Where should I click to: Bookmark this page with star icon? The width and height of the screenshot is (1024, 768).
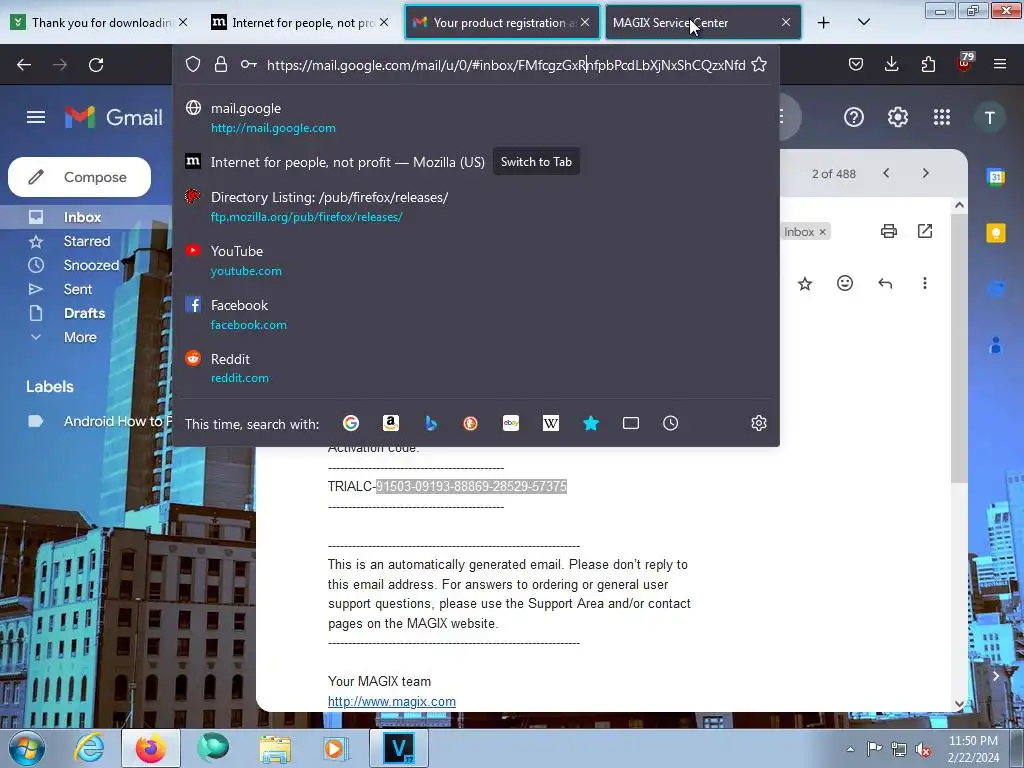pyautogui.click(x=758, y=65)
